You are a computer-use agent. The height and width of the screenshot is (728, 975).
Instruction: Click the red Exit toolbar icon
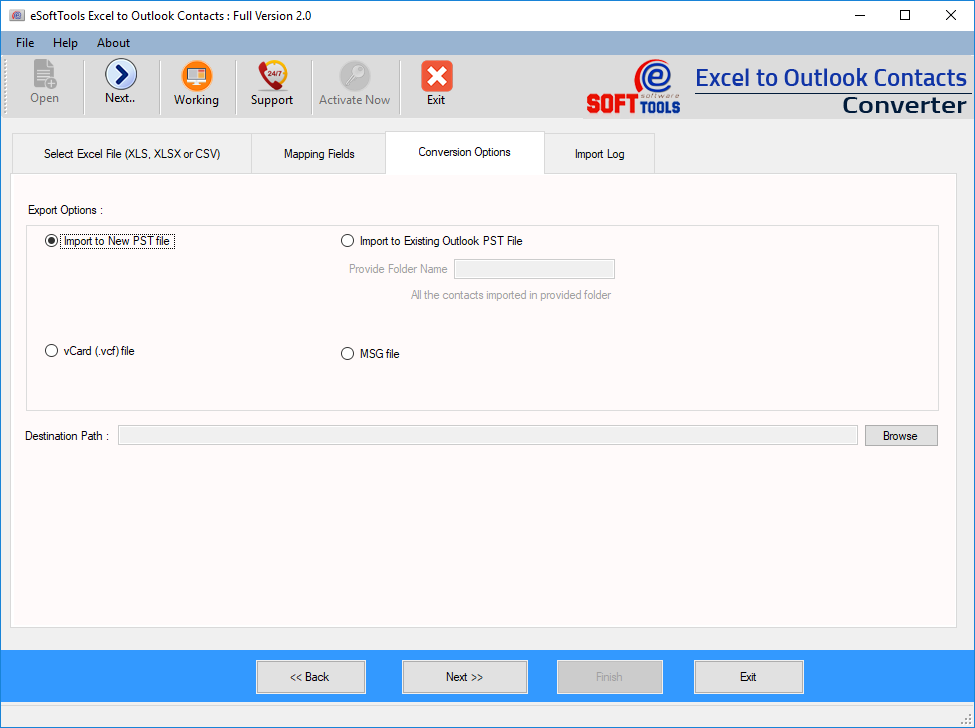(437, 76)
